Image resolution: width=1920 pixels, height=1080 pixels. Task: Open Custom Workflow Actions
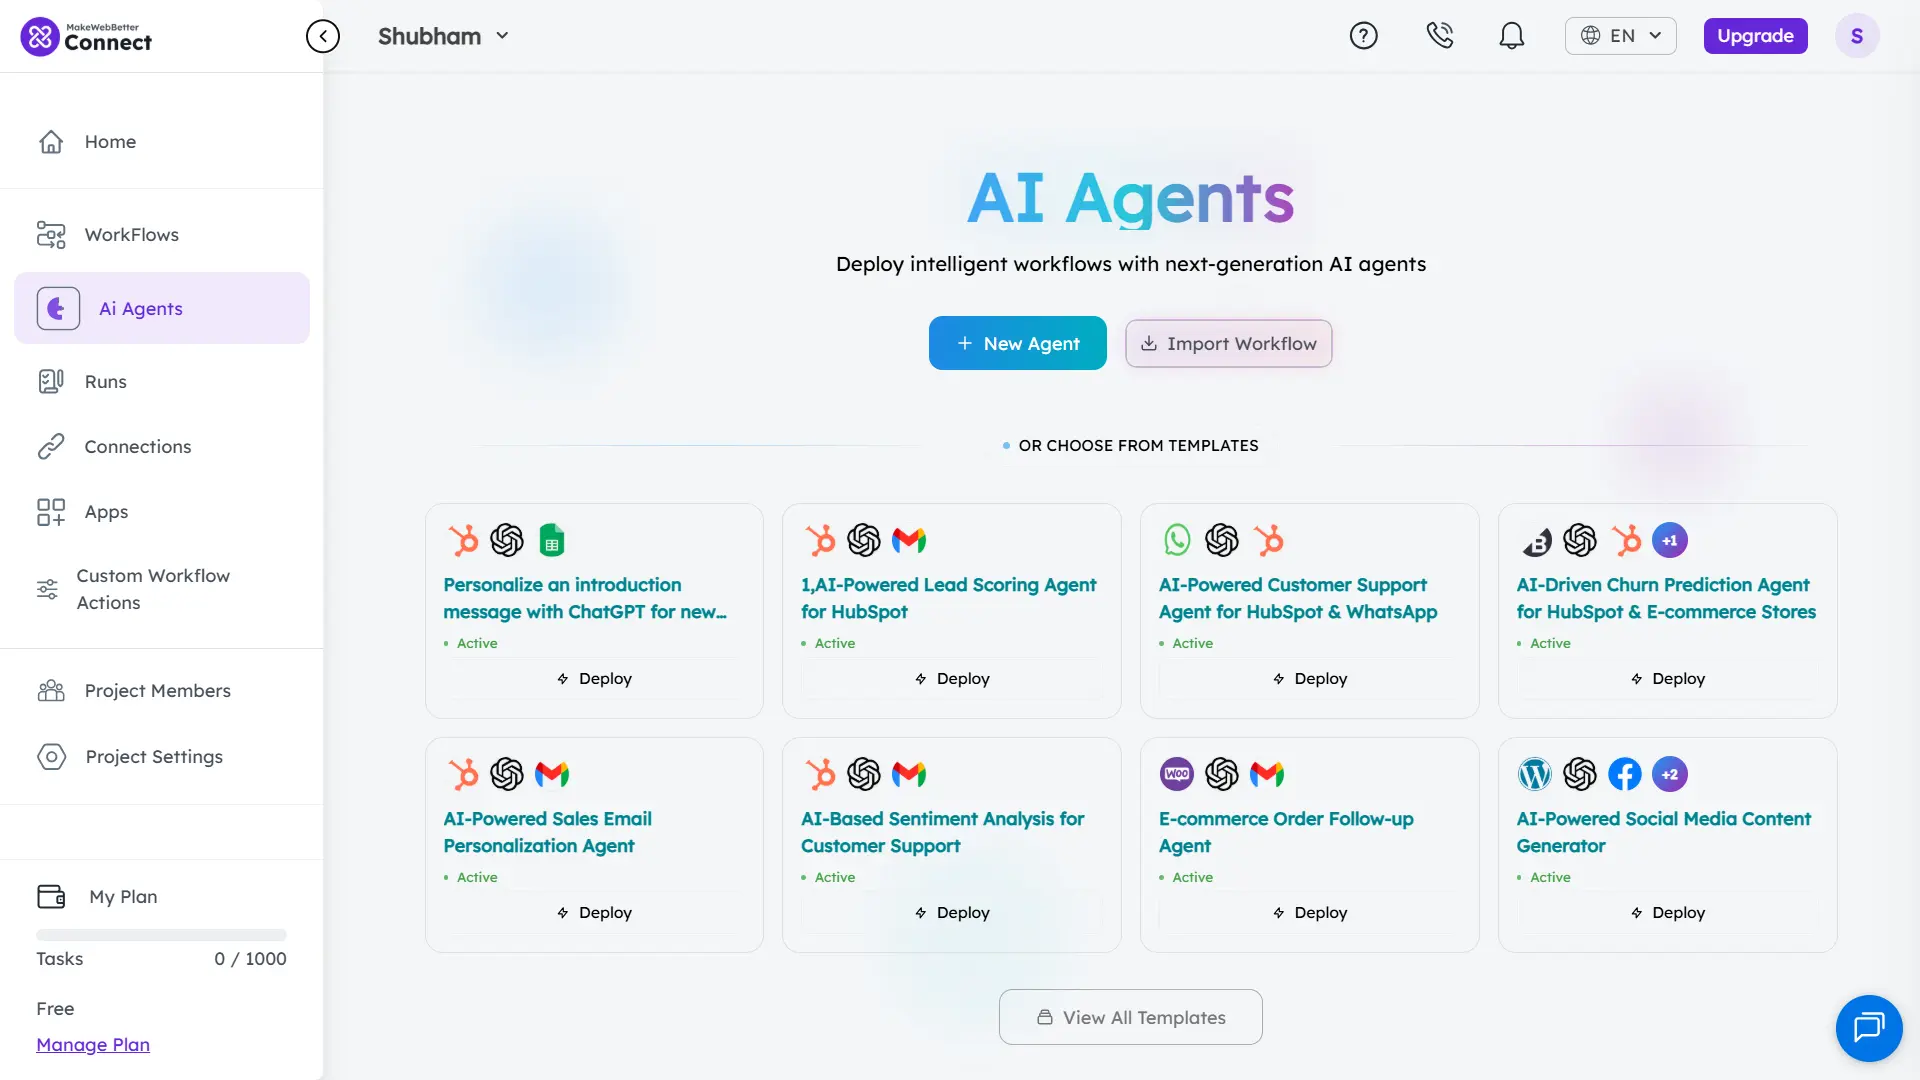click(x=152, y=589)
